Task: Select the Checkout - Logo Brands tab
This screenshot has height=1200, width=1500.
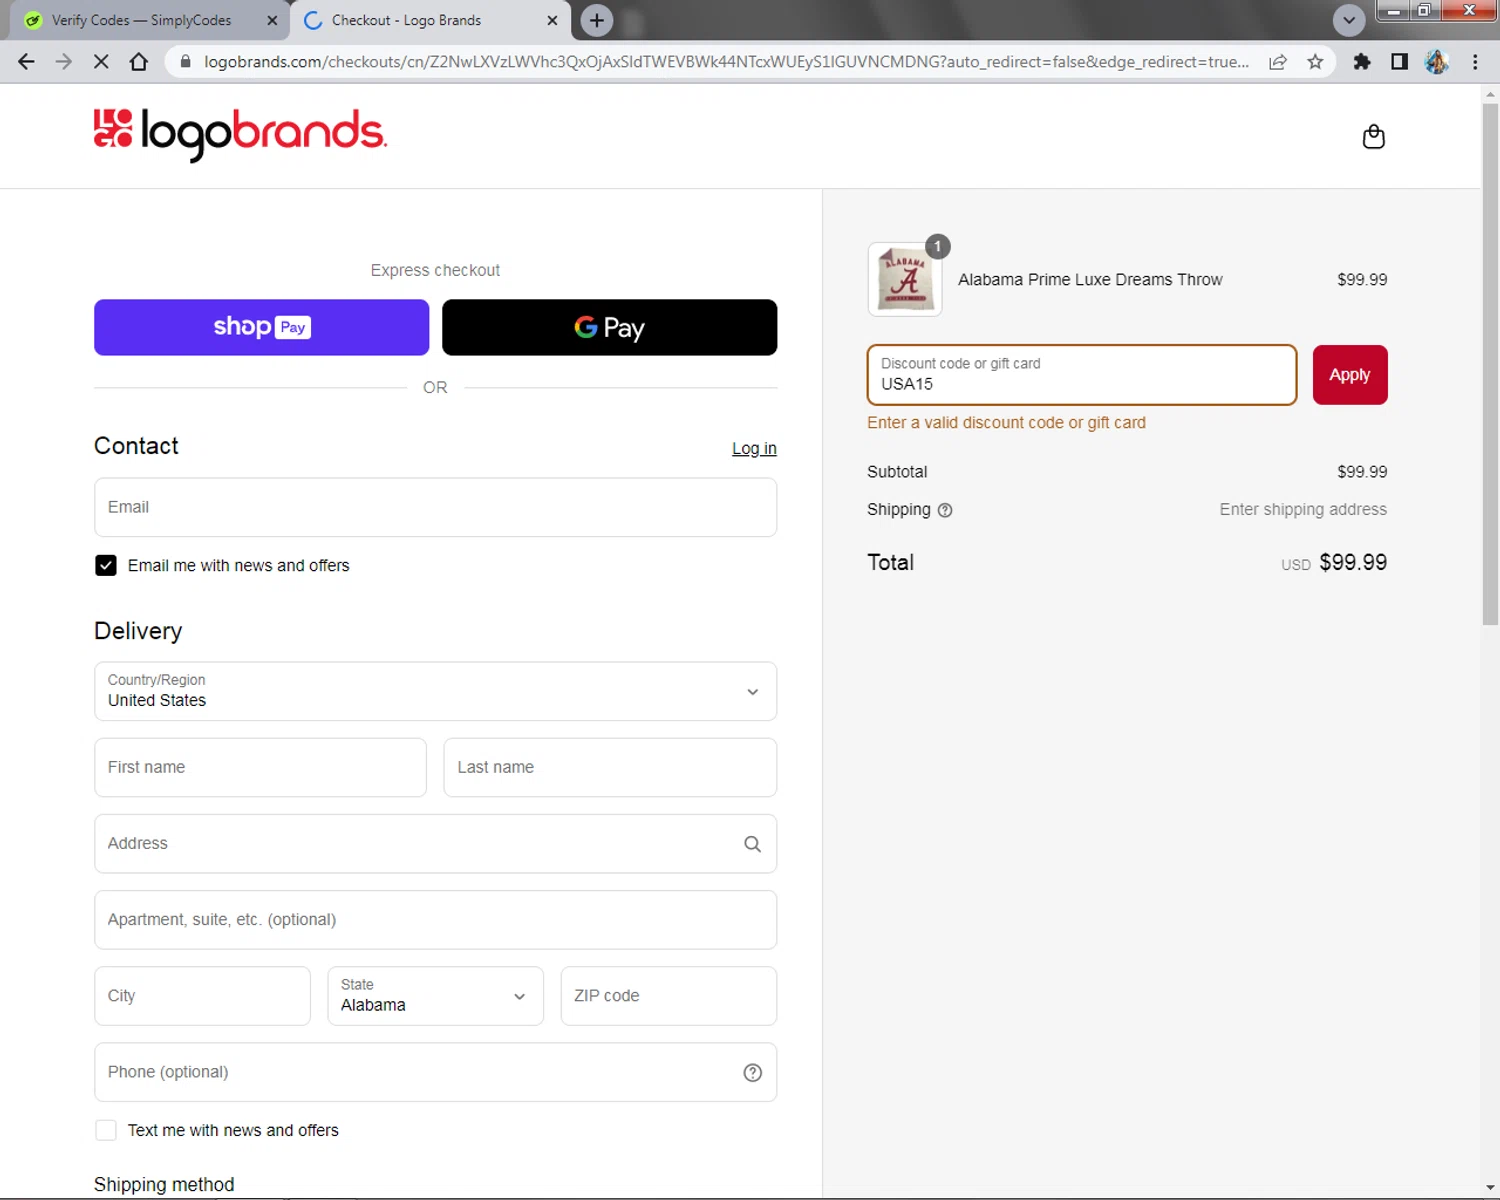Action: tap(430, 20)
